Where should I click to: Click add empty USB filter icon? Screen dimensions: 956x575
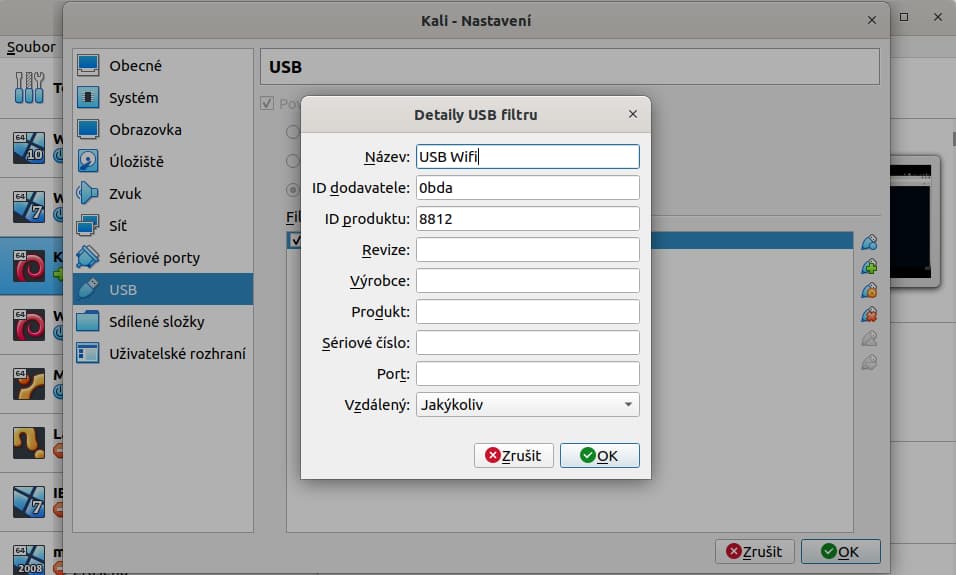[x=869, y=243]
